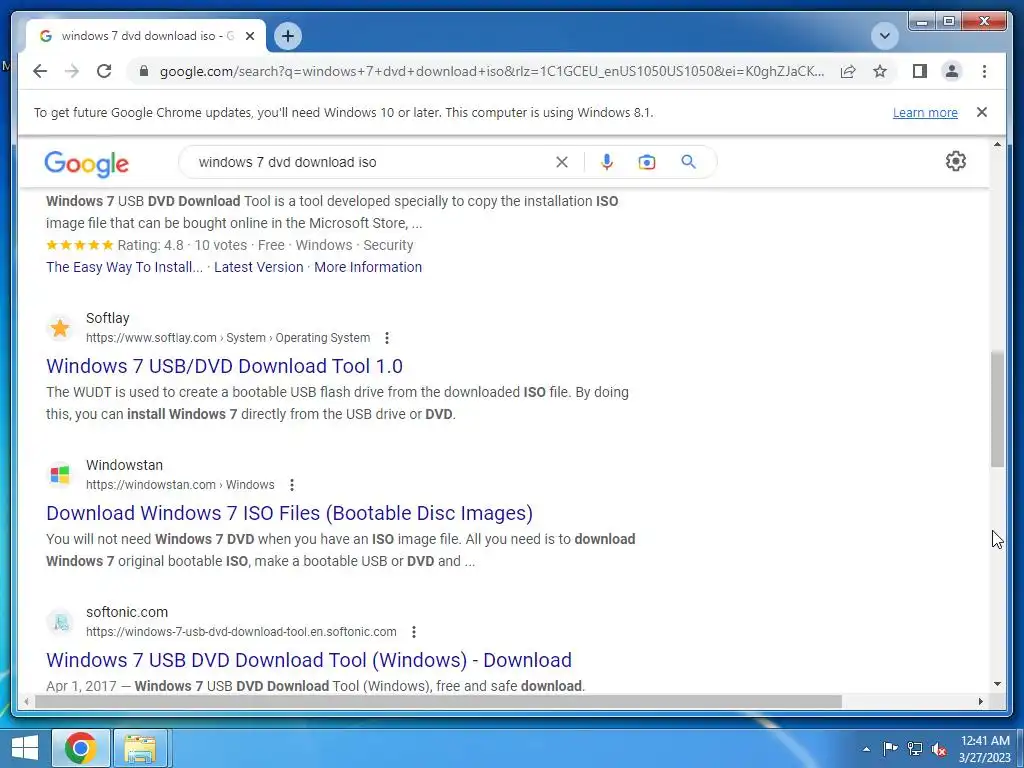The height and width of the screenshot is (768, 1024).
Task: Open Windows 7 USB/DVD Download Tool 1.0
Action: pyautogui.click(x=224, y=366)
